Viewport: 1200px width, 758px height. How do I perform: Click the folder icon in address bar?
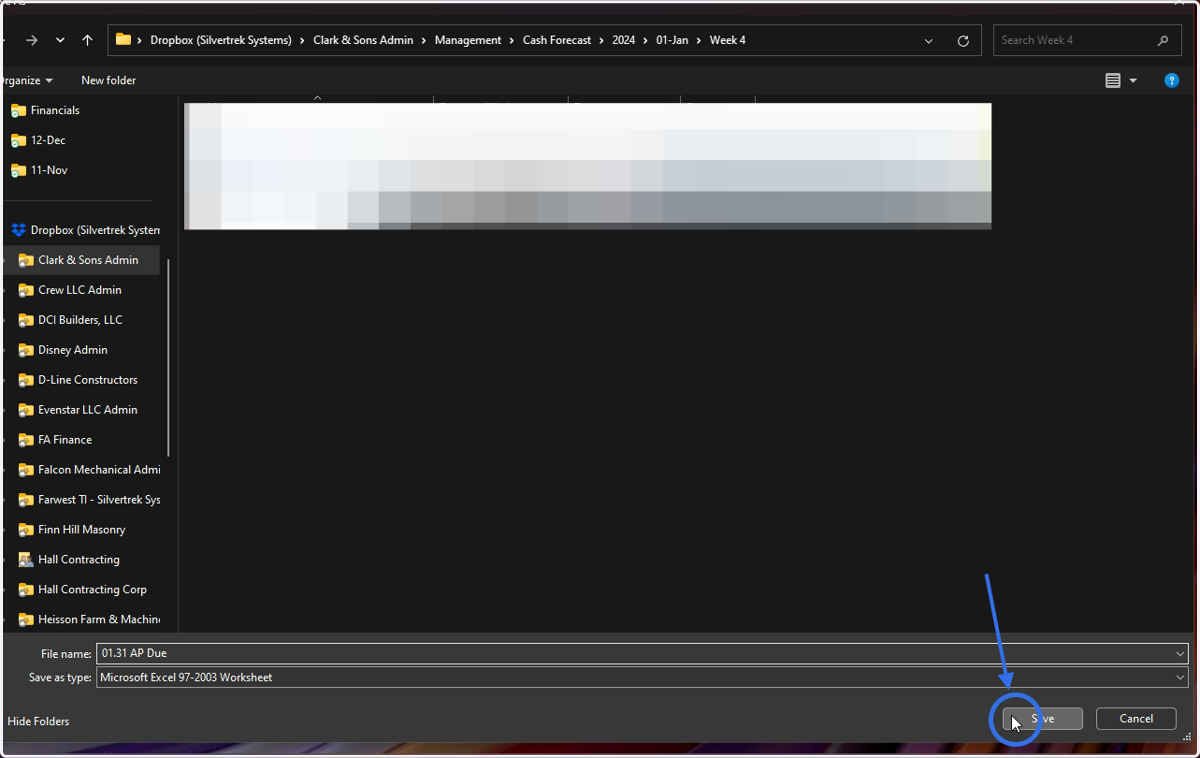pos(123,40)
